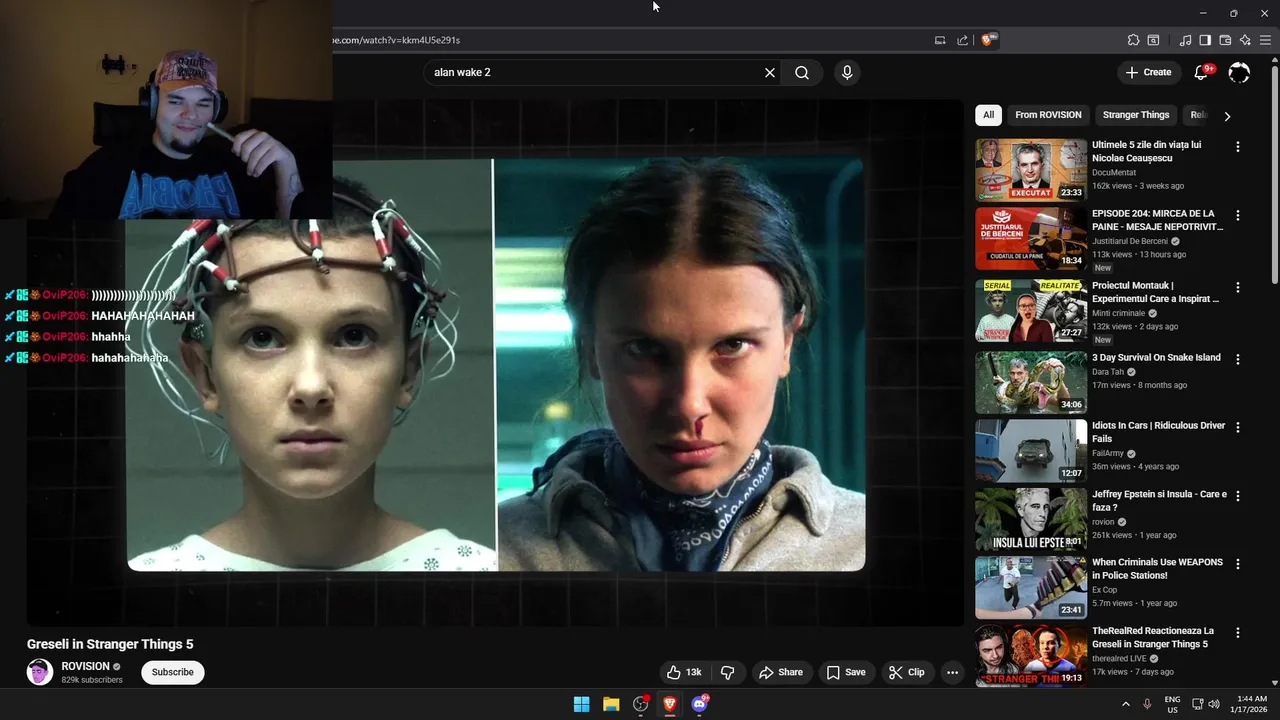Show more filter chips with right arrow
Screen dimensions: 1280x720
(1227, 116)
